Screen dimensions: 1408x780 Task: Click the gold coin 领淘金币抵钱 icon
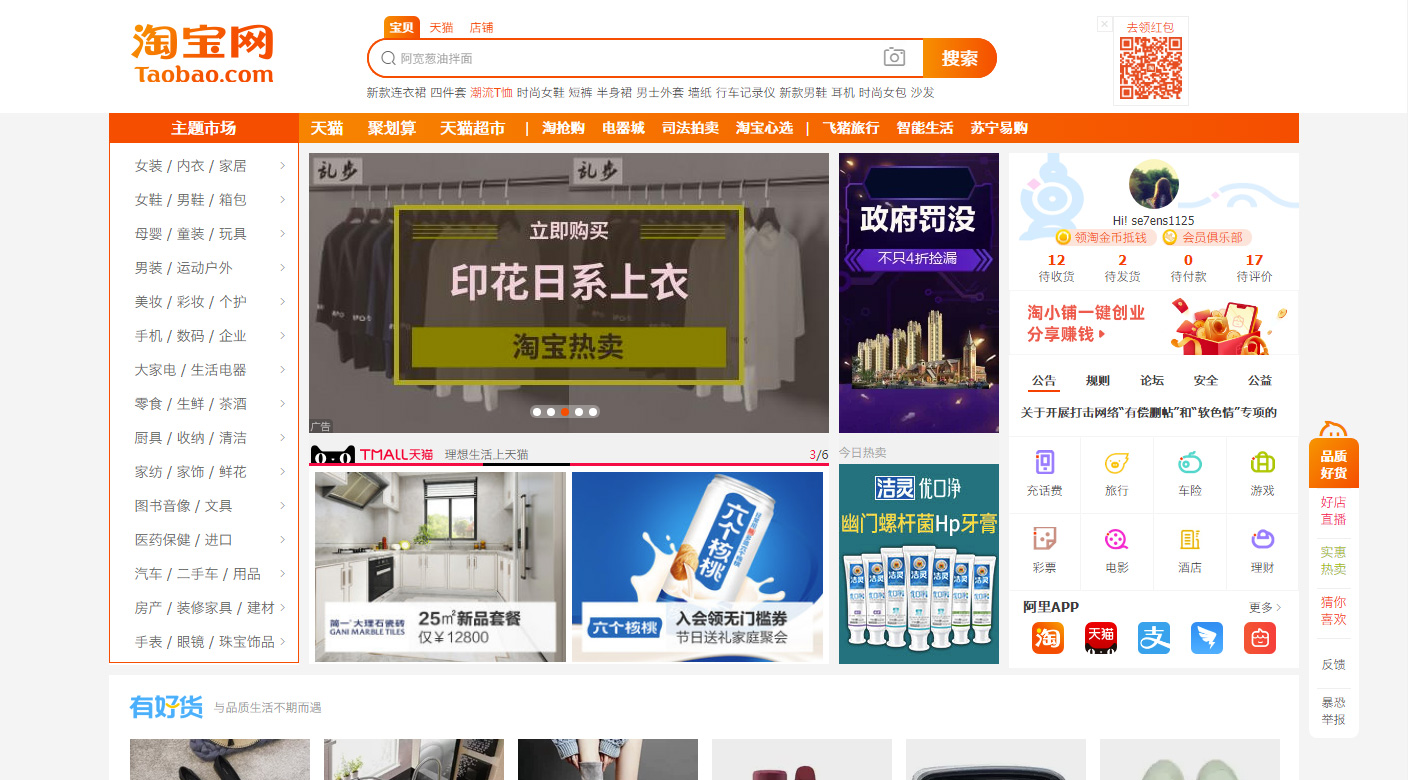pyautogui.click(x=1064, y=237)
